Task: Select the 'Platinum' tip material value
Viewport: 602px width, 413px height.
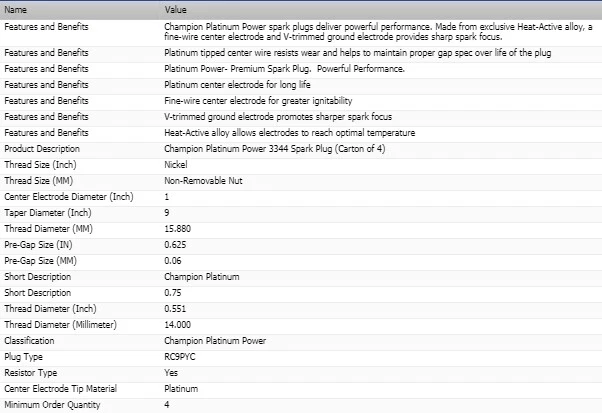Action: tap(181, 389)
